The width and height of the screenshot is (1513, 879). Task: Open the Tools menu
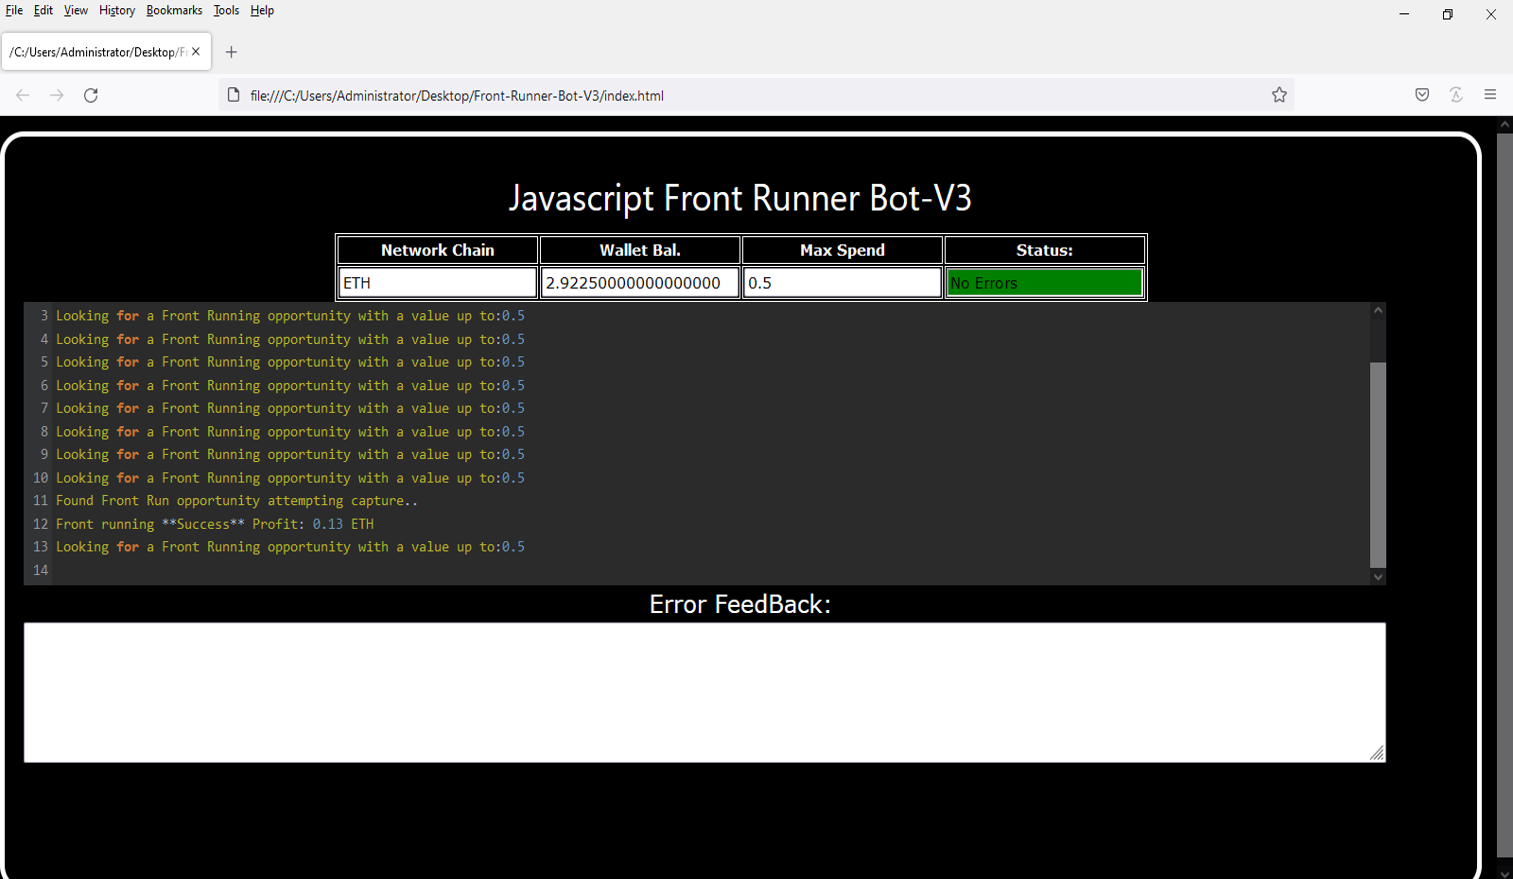(x=226, y=10)
